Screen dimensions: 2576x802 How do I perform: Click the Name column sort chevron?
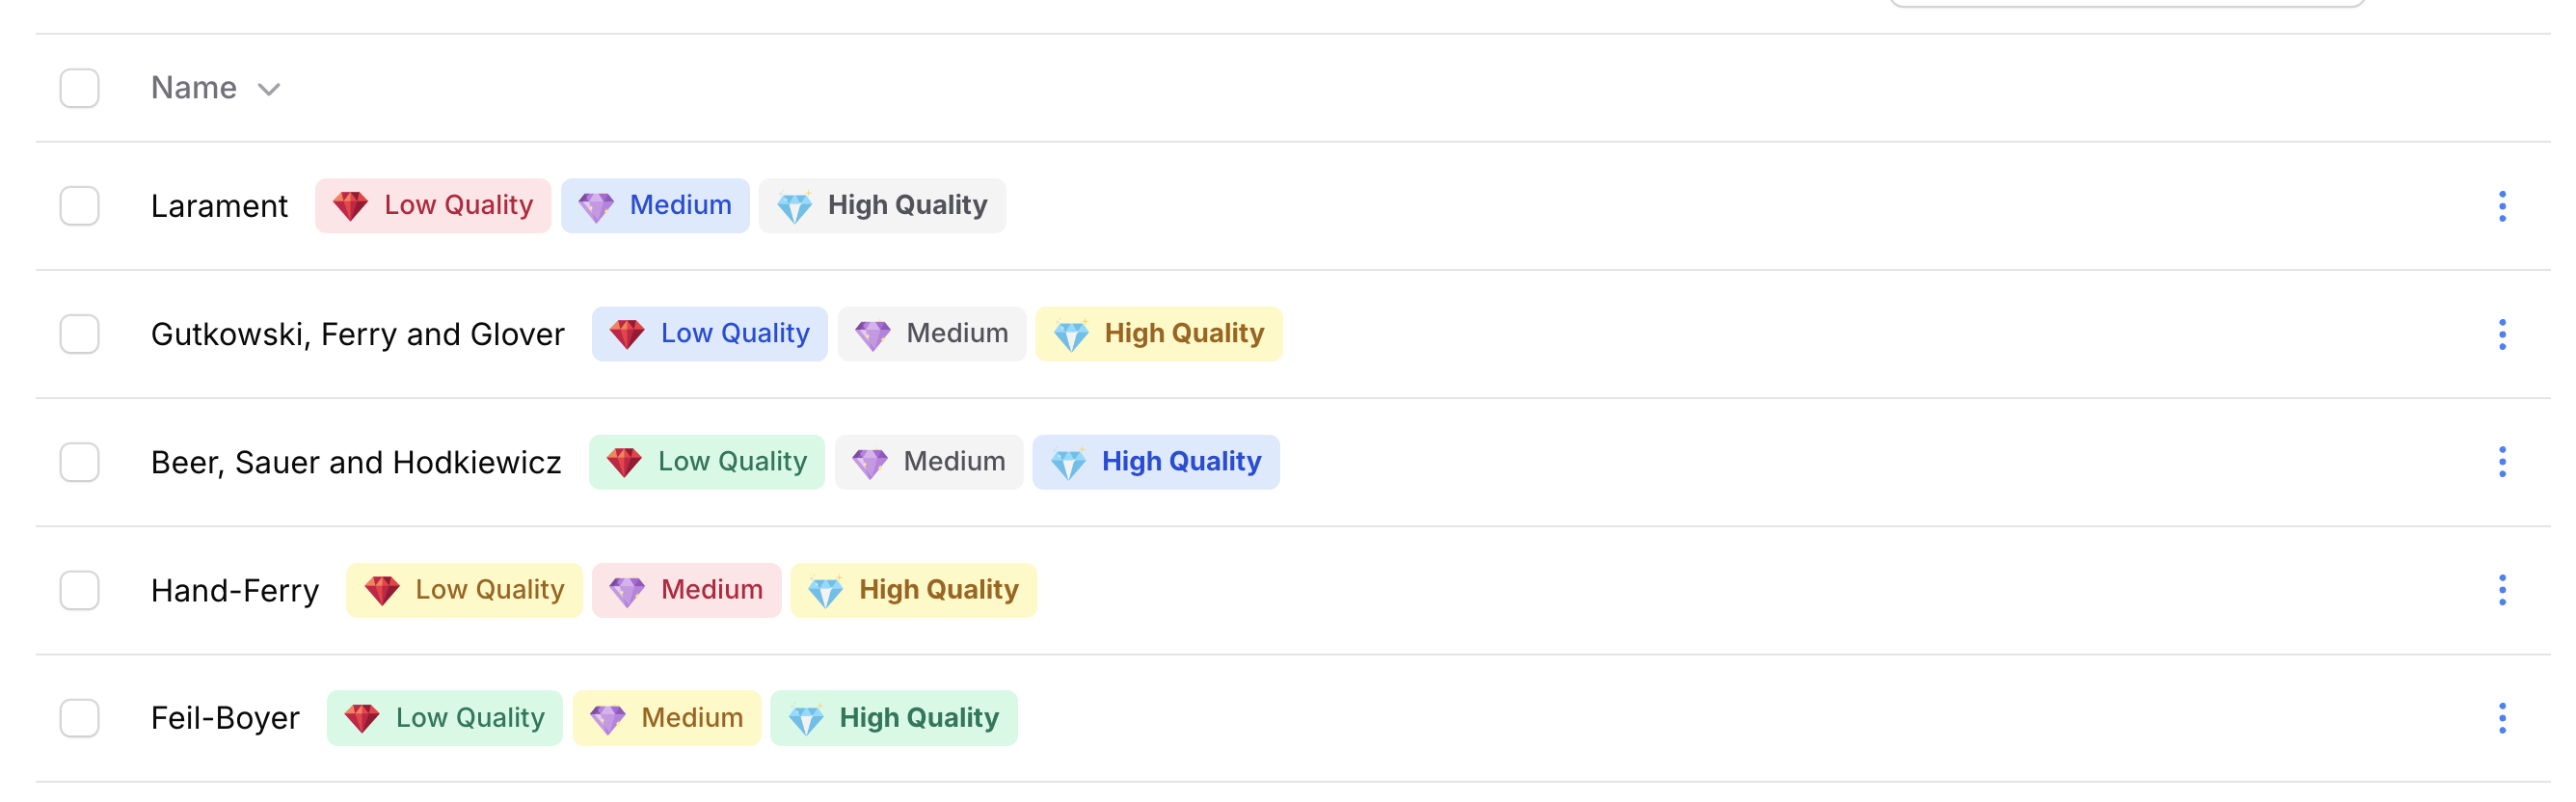pyautogui.click(x=268, y=89)
